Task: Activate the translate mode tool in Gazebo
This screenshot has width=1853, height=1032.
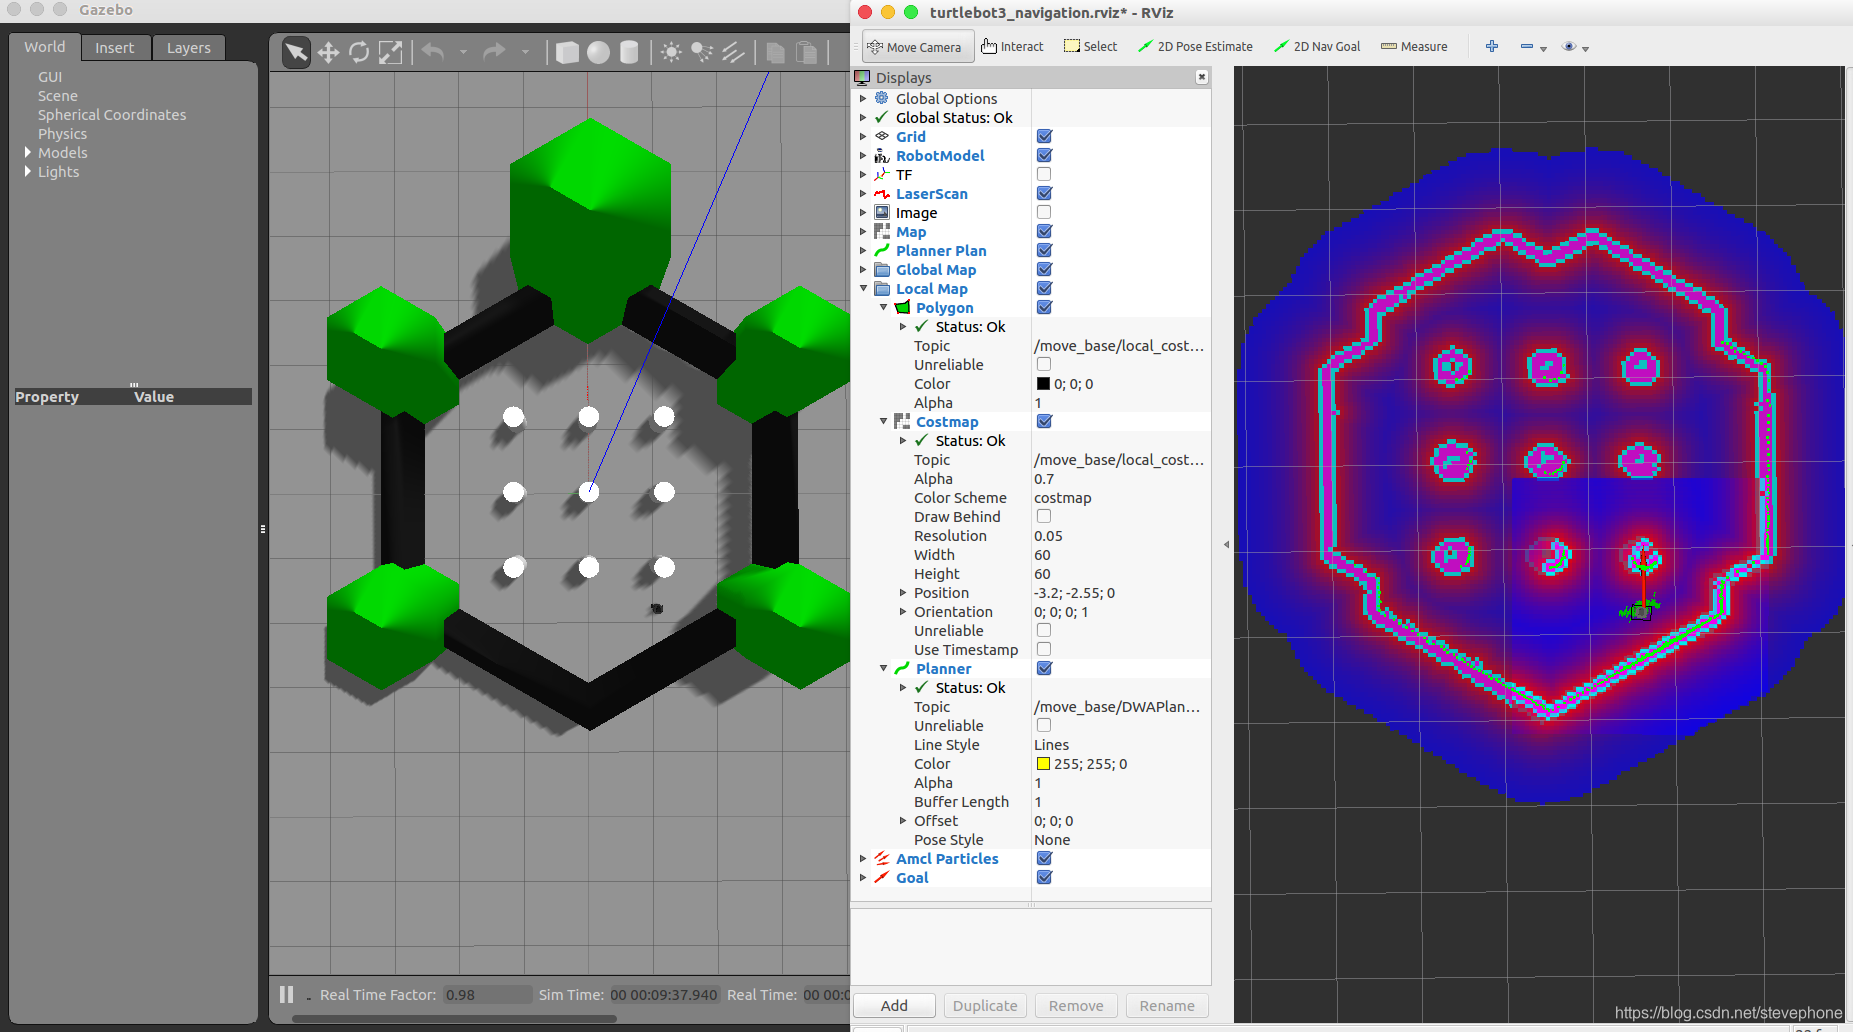Action: coord(328,52)
